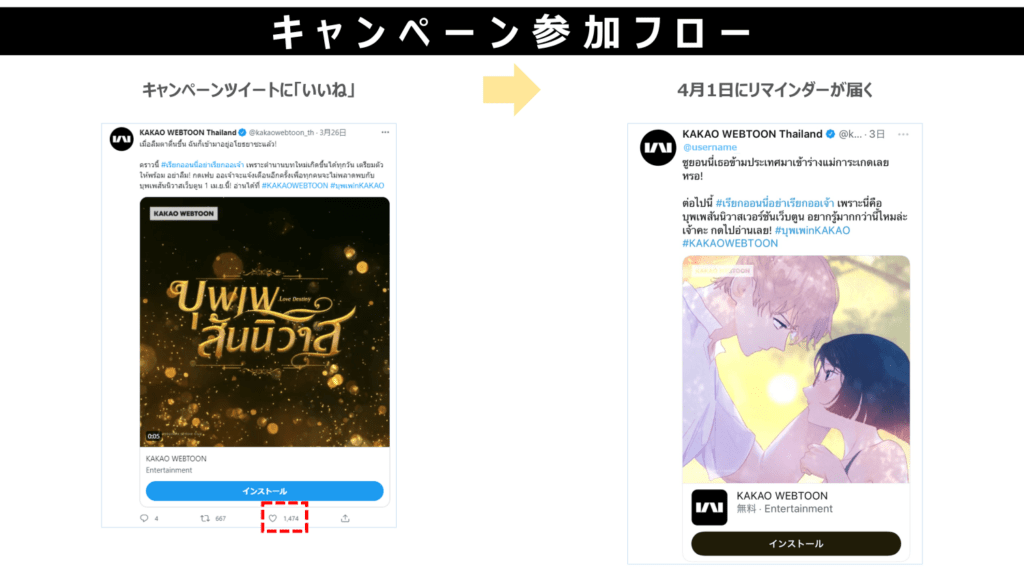
Task: Open the @username mention link
Action: [x=709, y=148]
